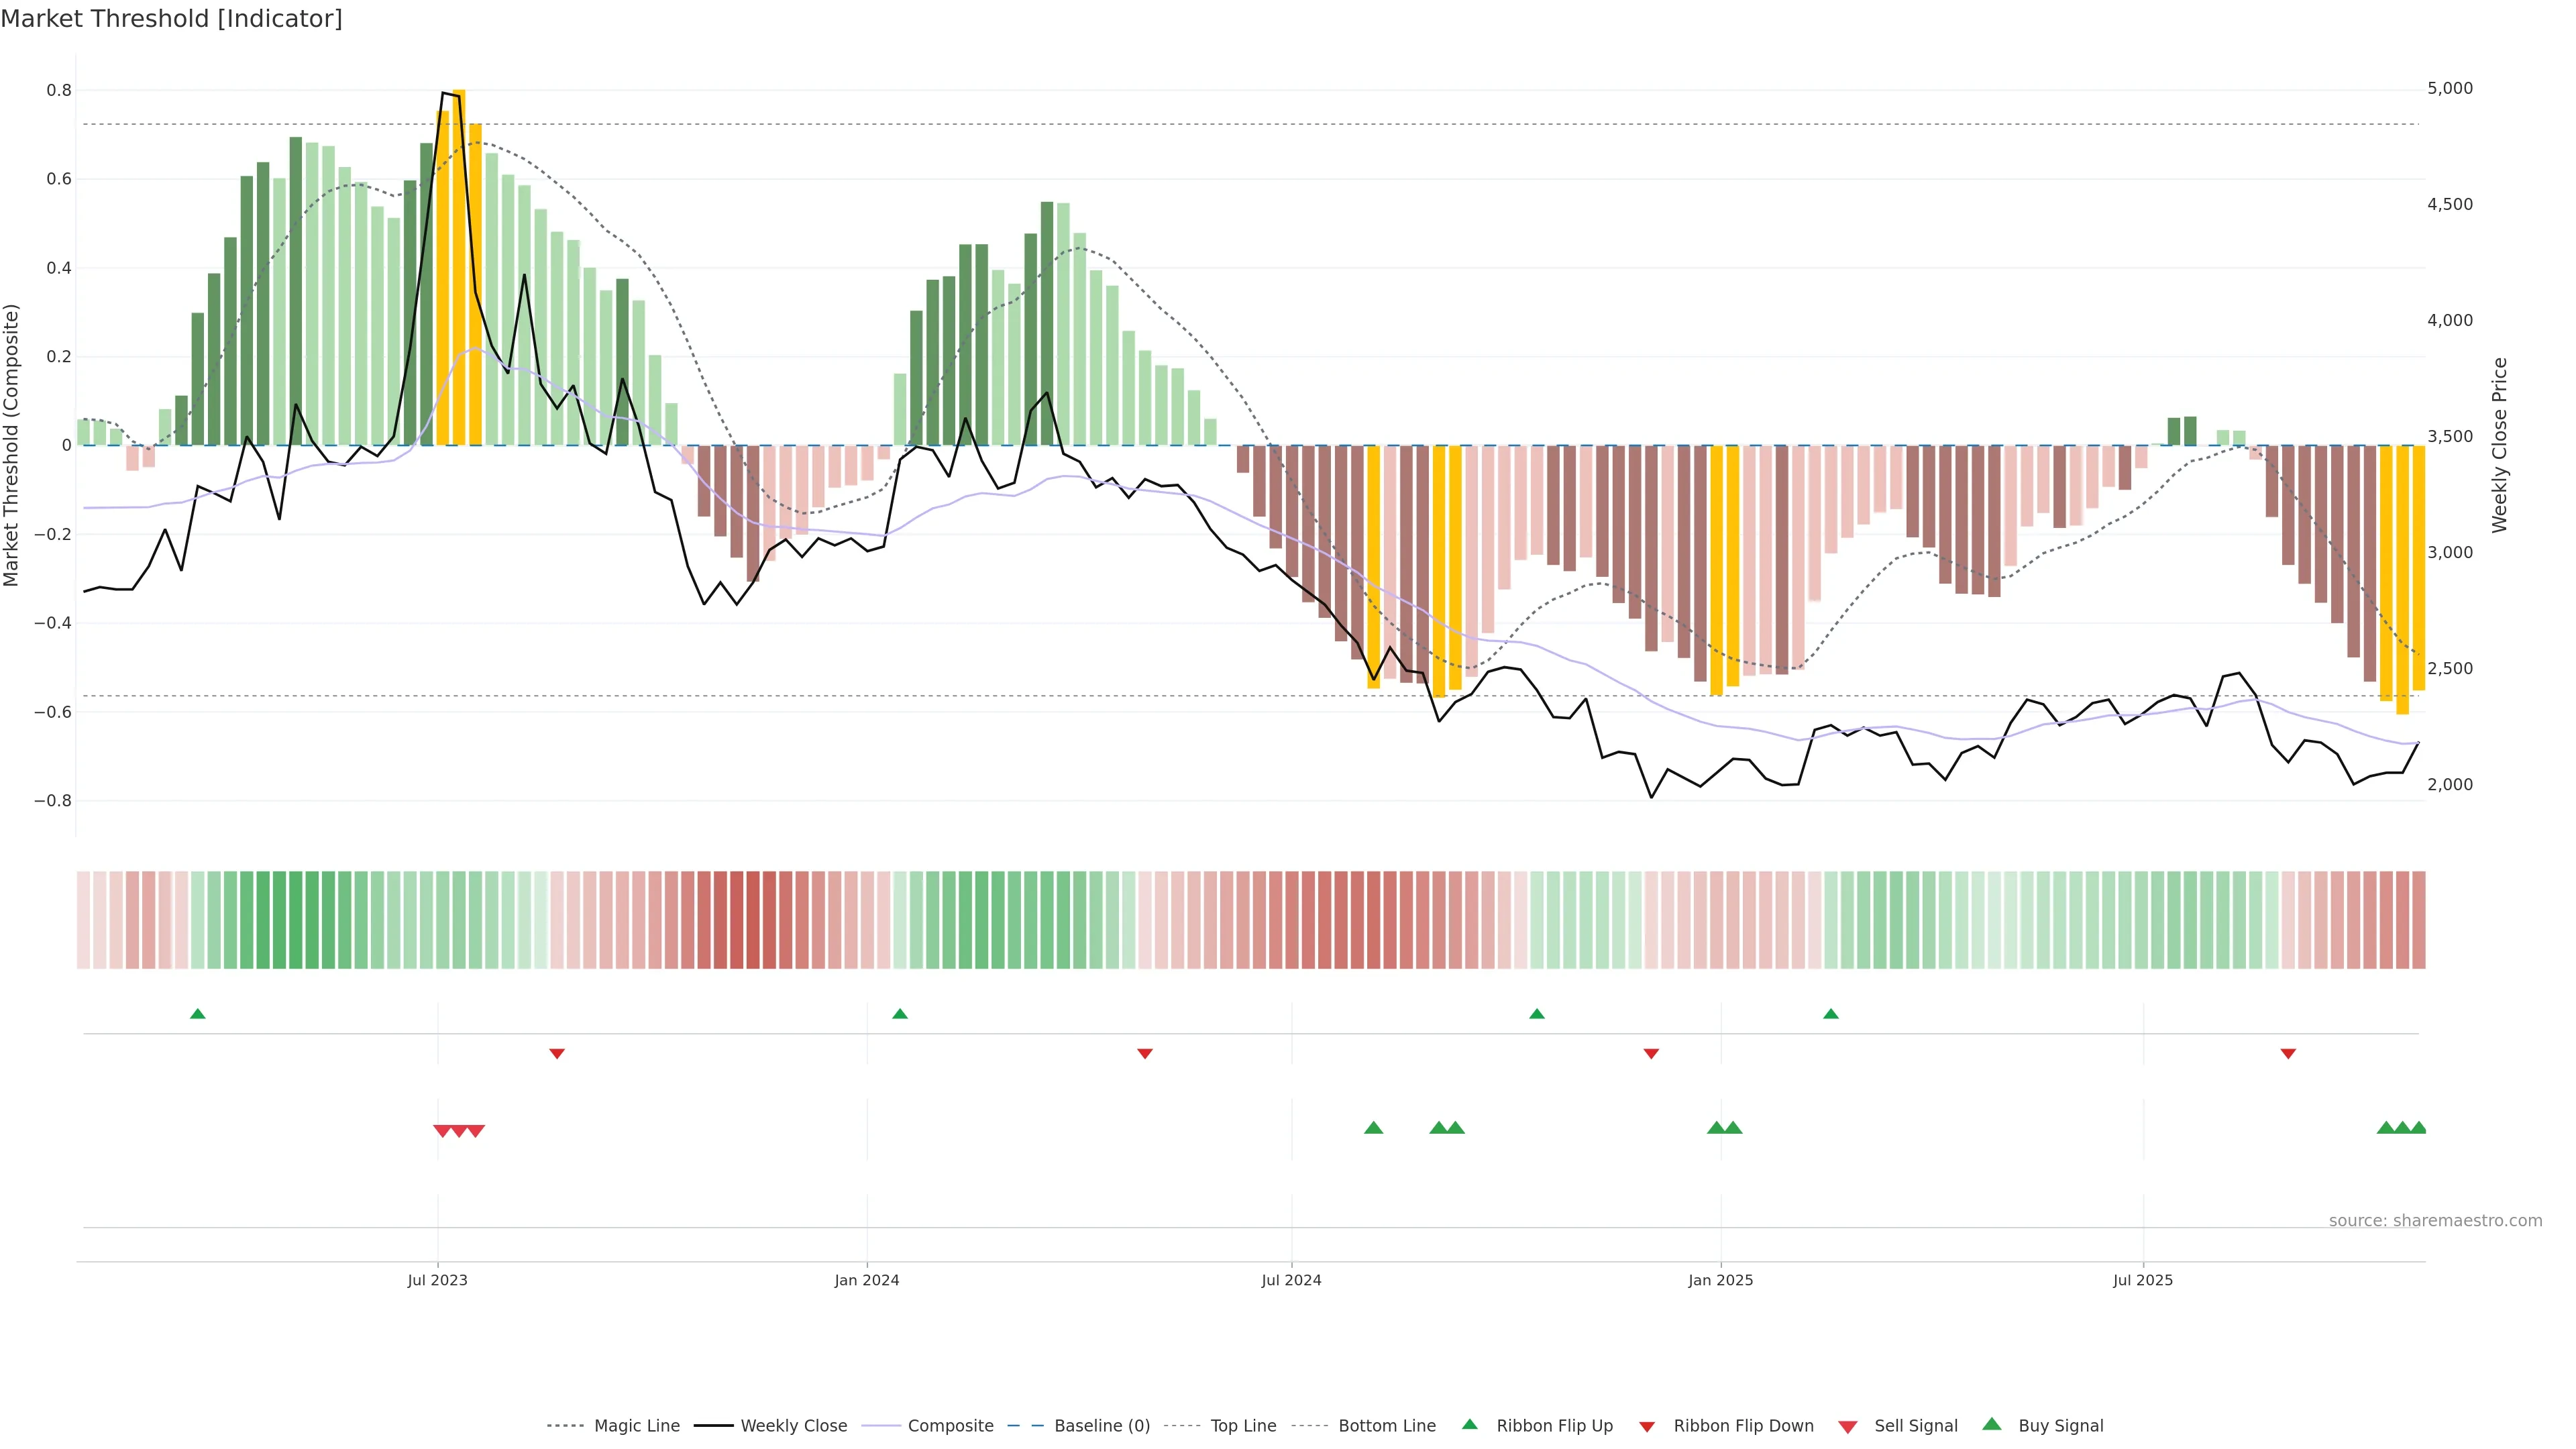Click ribbon flip up marker just after Jan 2024
Image resolution: width=2576 pixels, height=1449 pixels.
900,1014
